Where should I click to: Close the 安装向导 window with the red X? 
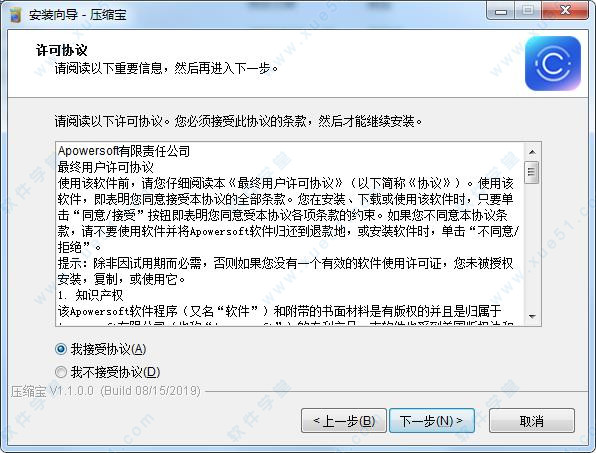pyautogui.click(x=565, y=11)
